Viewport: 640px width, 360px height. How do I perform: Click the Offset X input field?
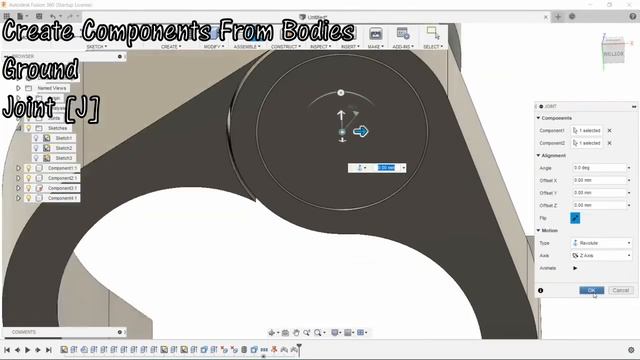(x=599, y=180)
